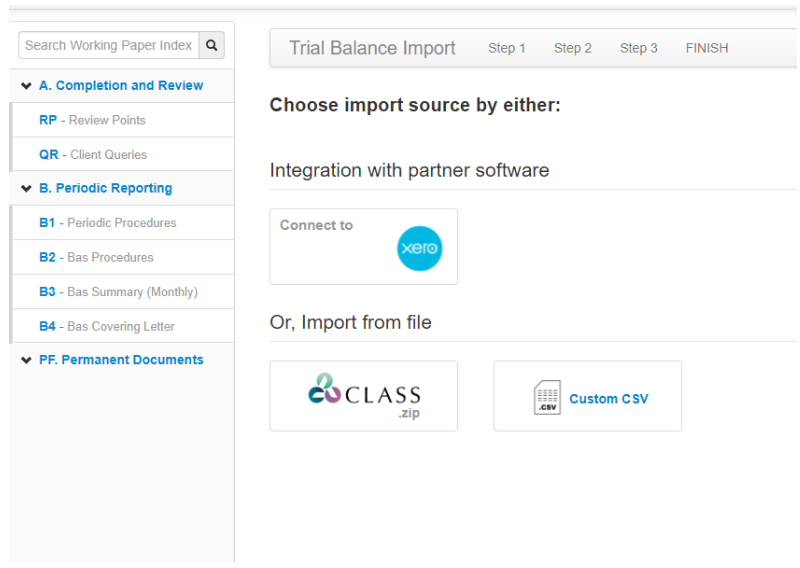Image resolution: width=800 pixels, height=568 pixels.
Task: Click the Connect to Xero button
Action: [x=363, y=246]
